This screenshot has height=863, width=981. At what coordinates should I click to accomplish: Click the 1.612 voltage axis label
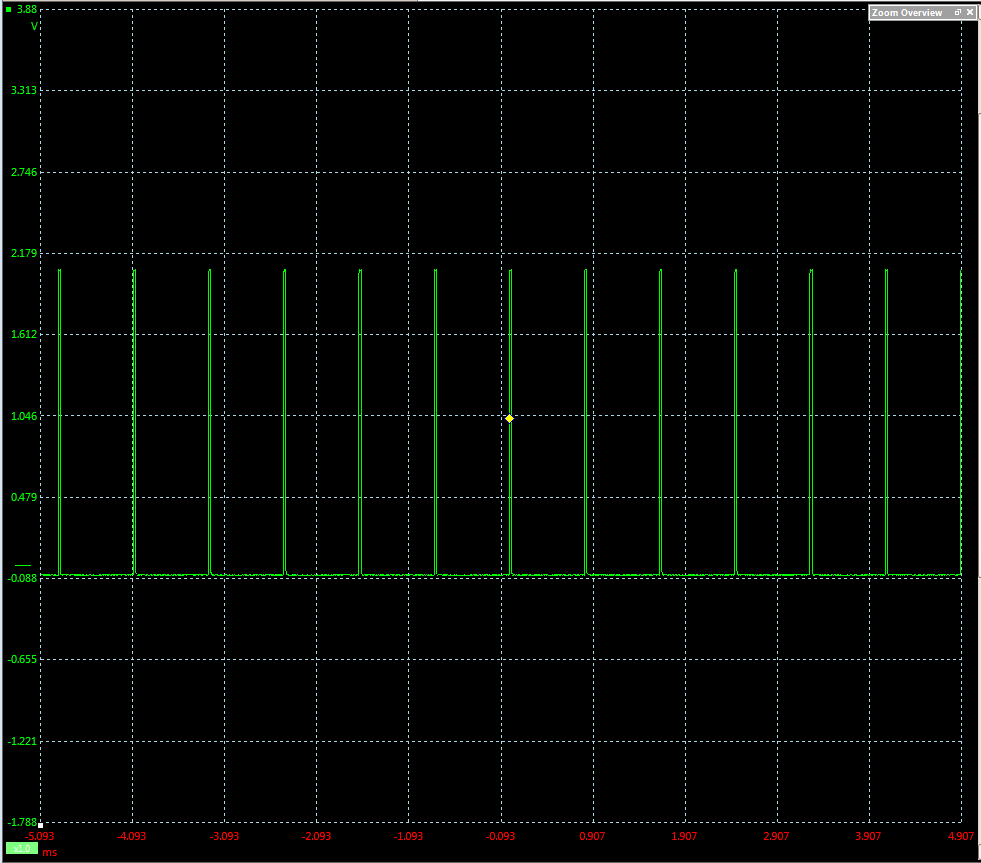24,334
